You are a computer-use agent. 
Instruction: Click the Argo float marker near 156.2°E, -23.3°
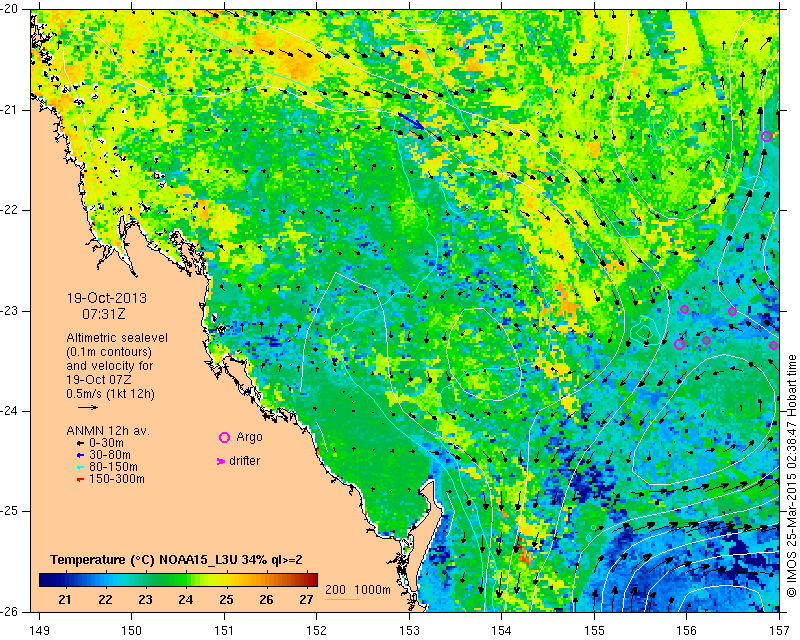pos(706,340)
